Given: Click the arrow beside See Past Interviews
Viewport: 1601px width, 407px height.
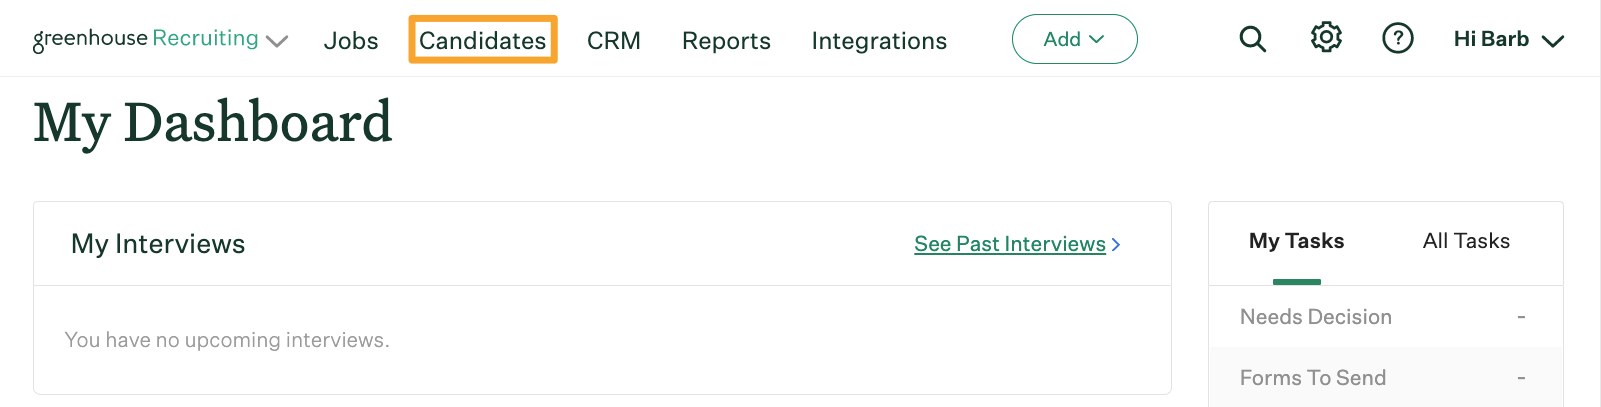Looking at the screenshot, I should click(1116, 244).
